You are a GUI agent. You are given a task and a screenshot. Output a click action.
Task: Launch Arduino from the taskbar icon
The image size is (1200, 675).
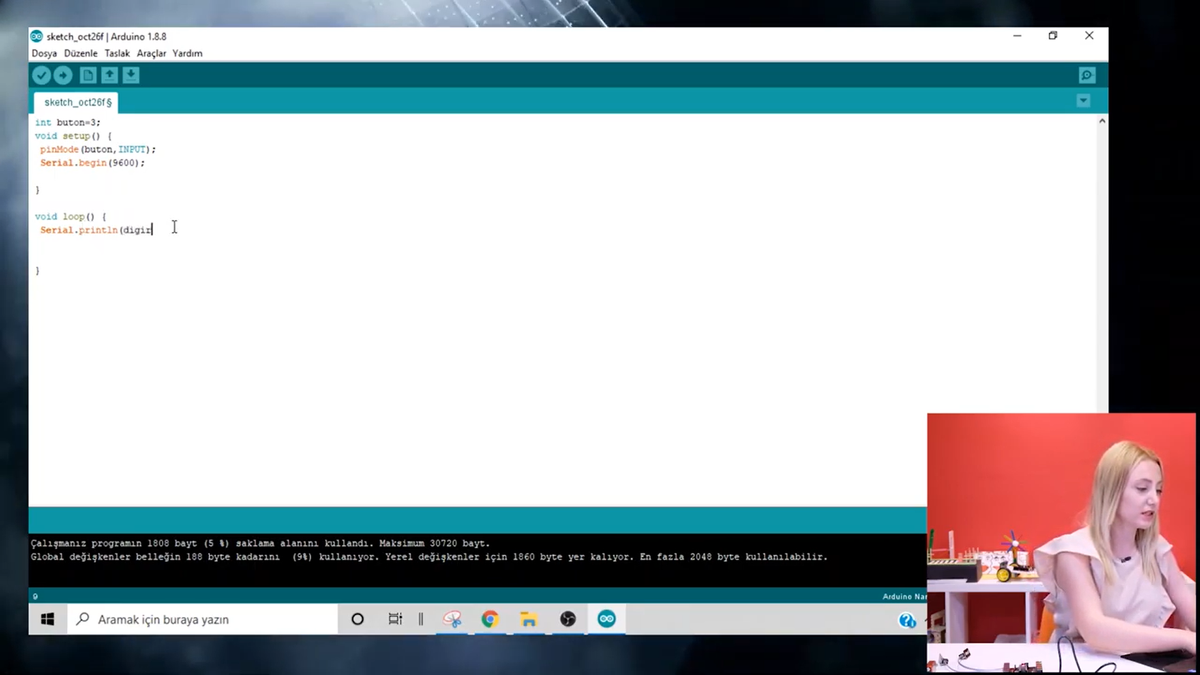606,619
